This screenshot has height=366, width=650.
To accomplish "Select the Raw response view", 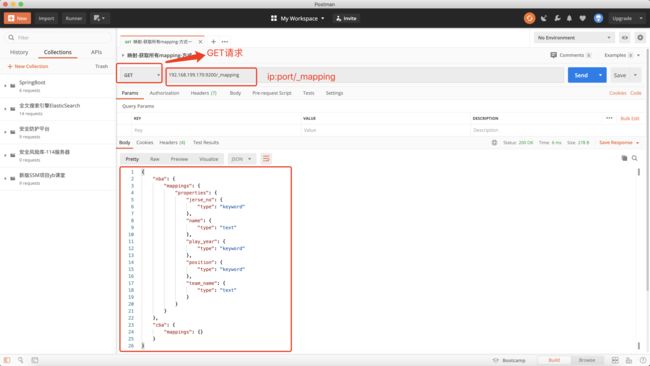I will point(155,159).
